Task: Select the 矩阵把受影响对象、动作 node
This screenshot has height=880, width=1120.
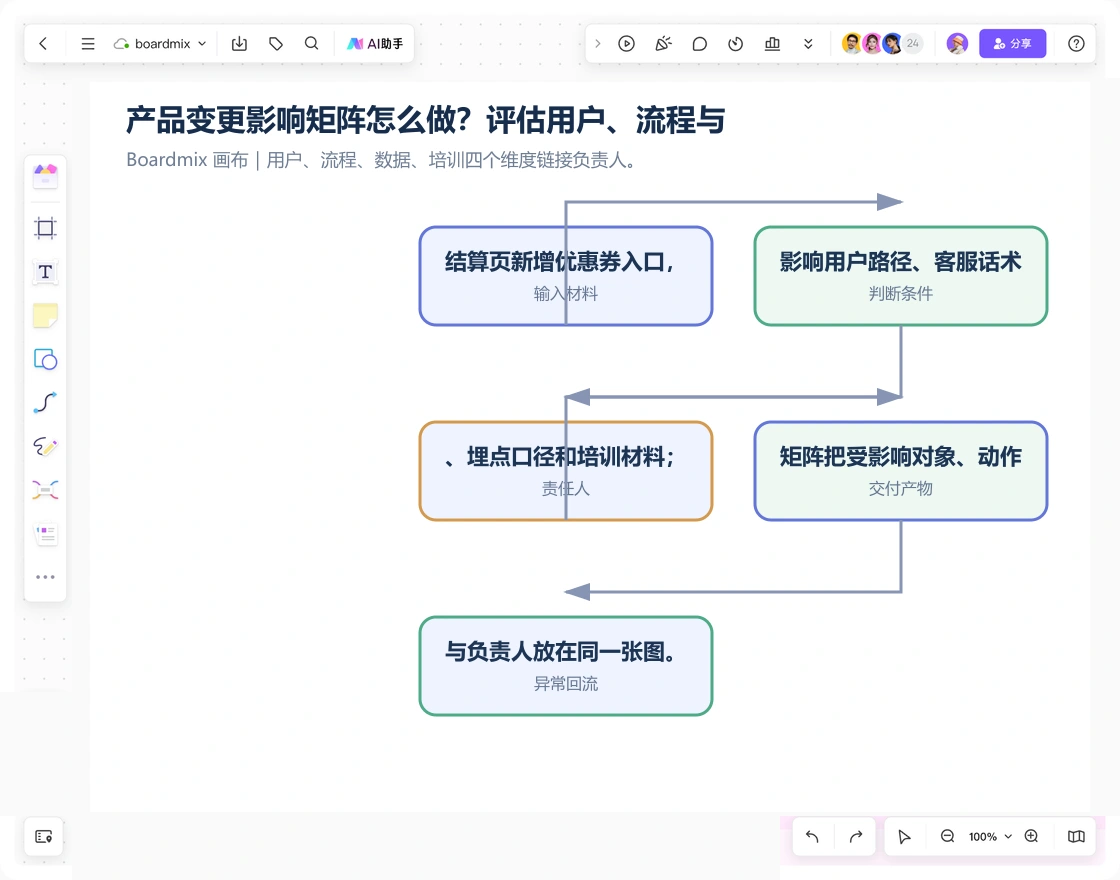Action: tap(901, 471)
